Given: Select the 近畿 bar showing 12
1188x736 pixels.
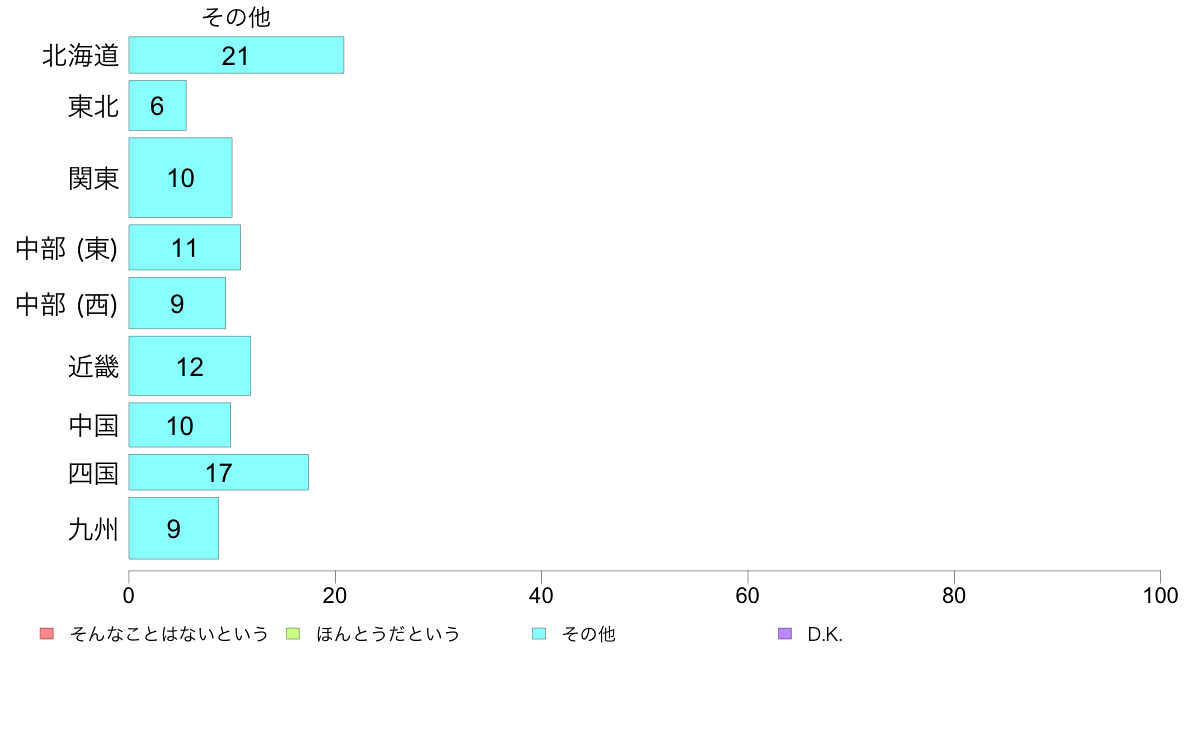Looking at the screenshot, I should [x=189, y=366].
